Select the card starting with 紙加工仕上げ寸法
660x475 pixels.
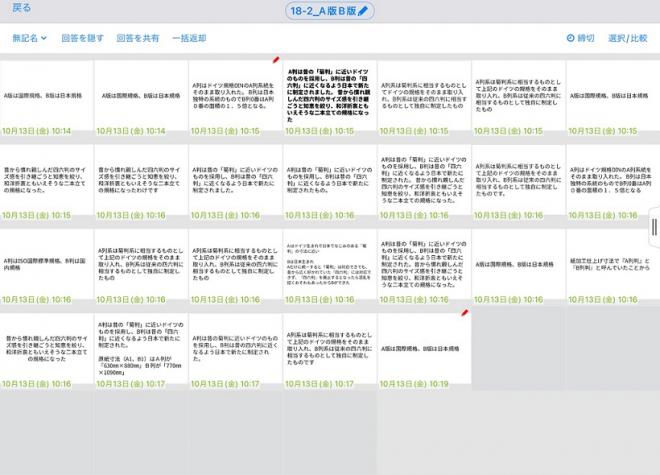point(610,264)
